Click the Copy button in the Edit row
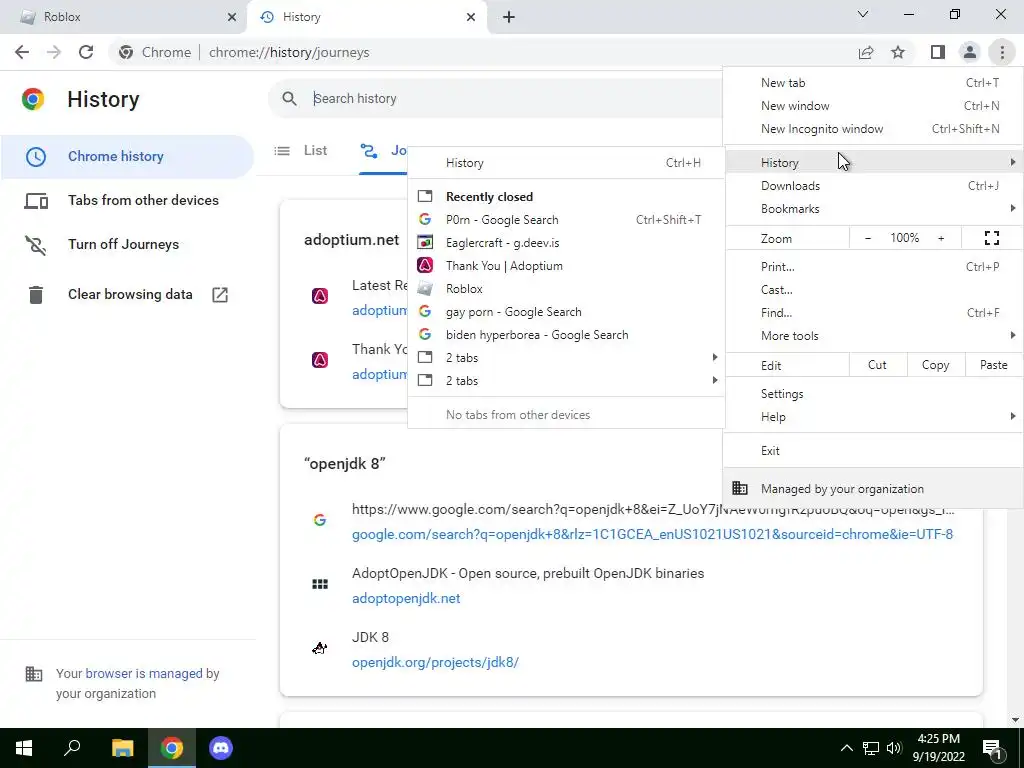The height and width of the screenshot is (768, 1024). pos(935,365)
